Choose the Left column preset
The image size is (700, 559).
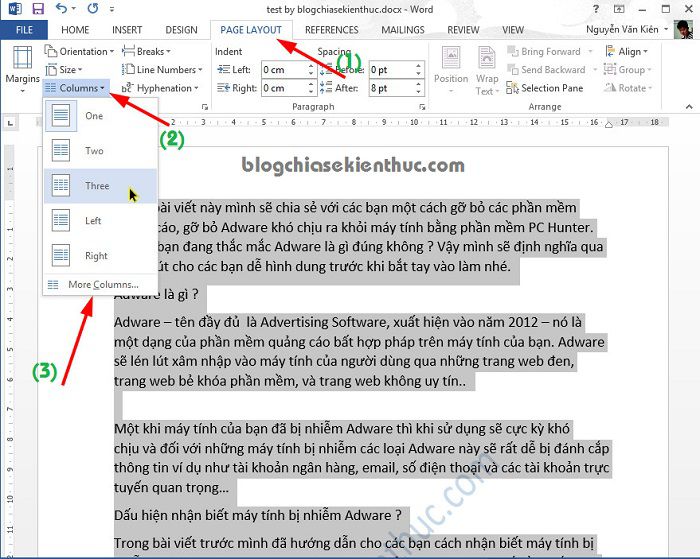pyautogui.click(x=100, y=221)
